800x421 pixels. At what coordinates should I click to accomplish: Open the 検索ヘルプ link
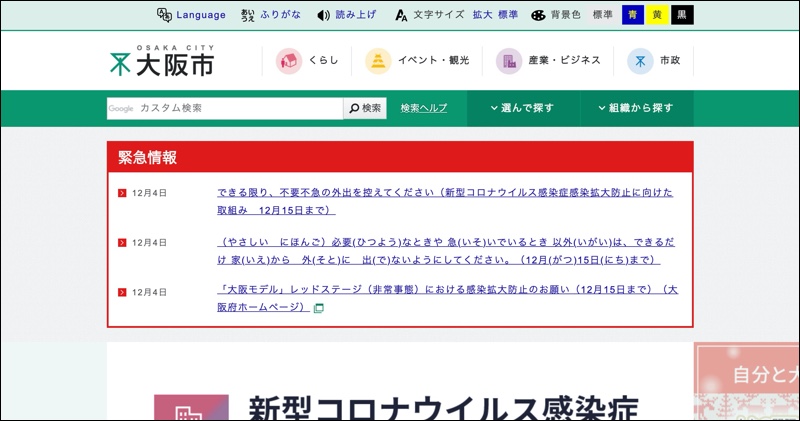[423, 108]
